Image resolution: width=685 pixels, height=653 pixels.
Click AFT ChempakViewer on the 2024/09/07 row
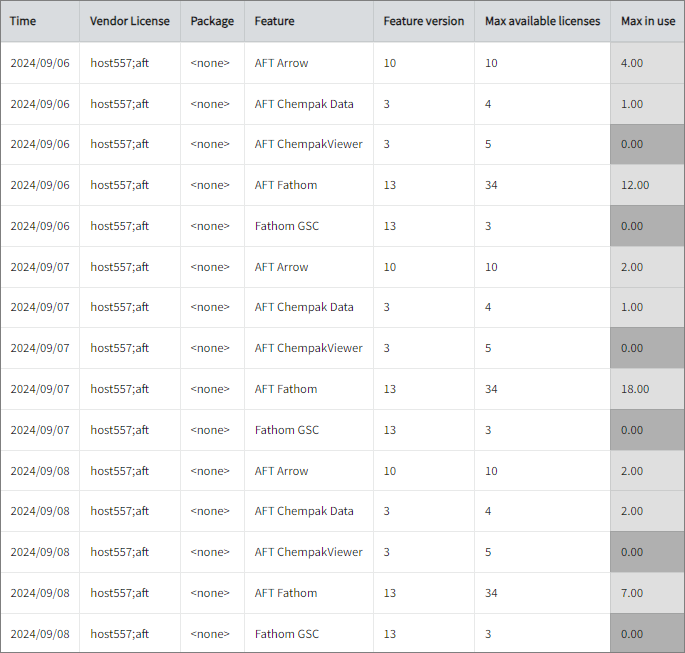[x=308, y=348]
